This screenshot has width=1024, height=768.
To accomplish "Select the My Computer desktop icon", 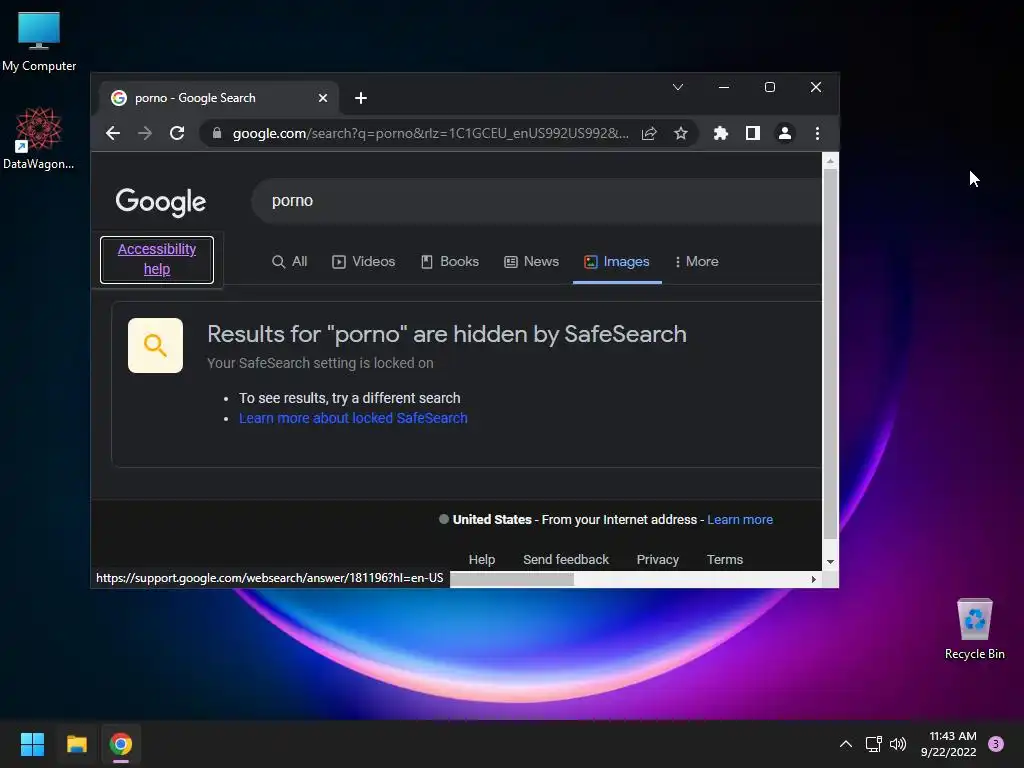I will tap(39, 42).
